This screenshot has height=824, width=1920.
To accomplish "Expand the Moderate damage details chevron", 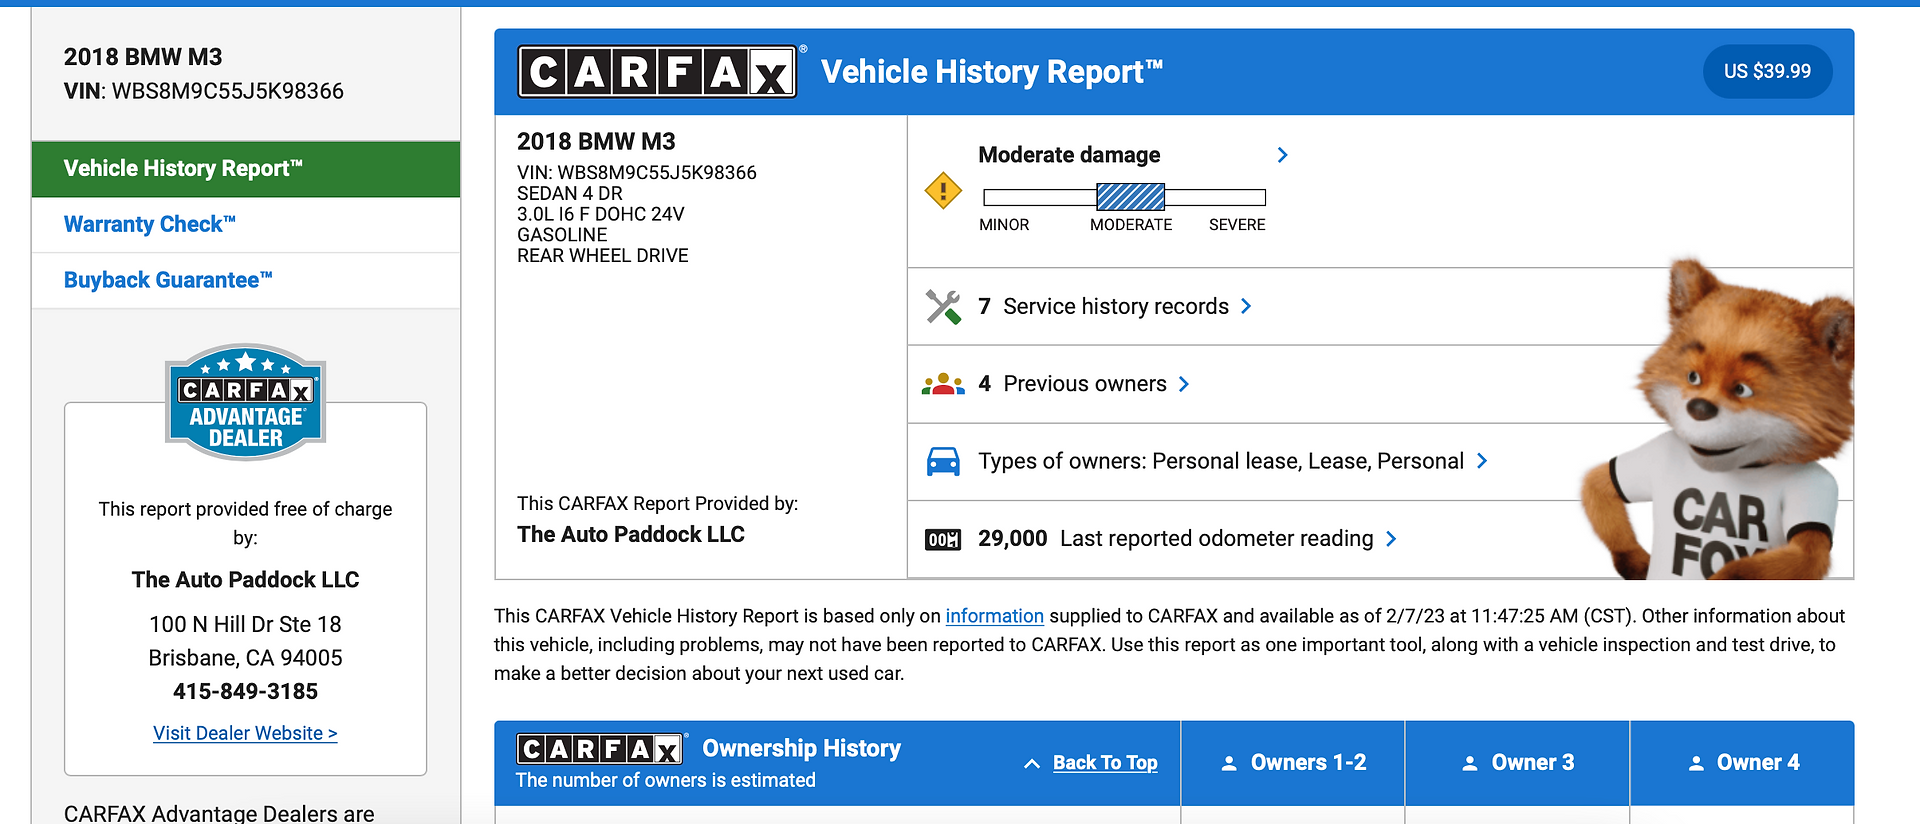I will (1283, 155).
